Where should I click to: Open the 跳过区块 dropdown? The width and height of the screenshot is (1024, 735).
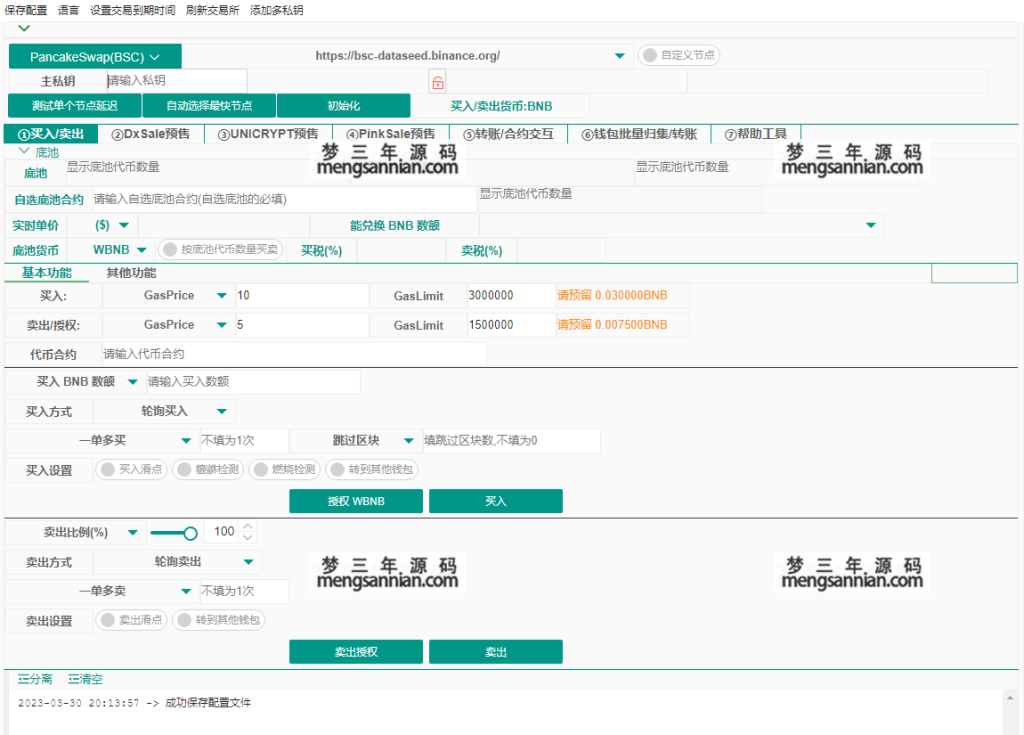pos(409,440)
